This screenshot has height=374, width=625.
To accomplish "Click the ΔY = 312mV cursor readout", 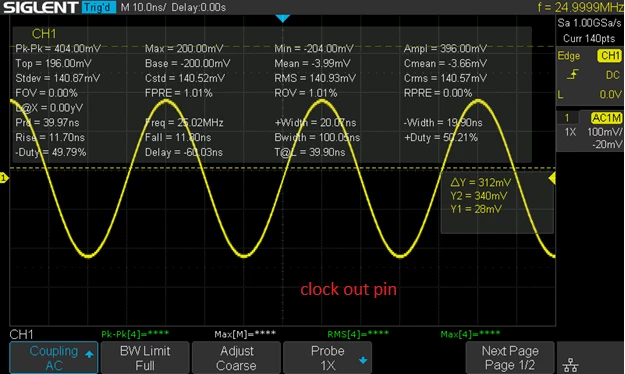I will [x=481, y=183].
